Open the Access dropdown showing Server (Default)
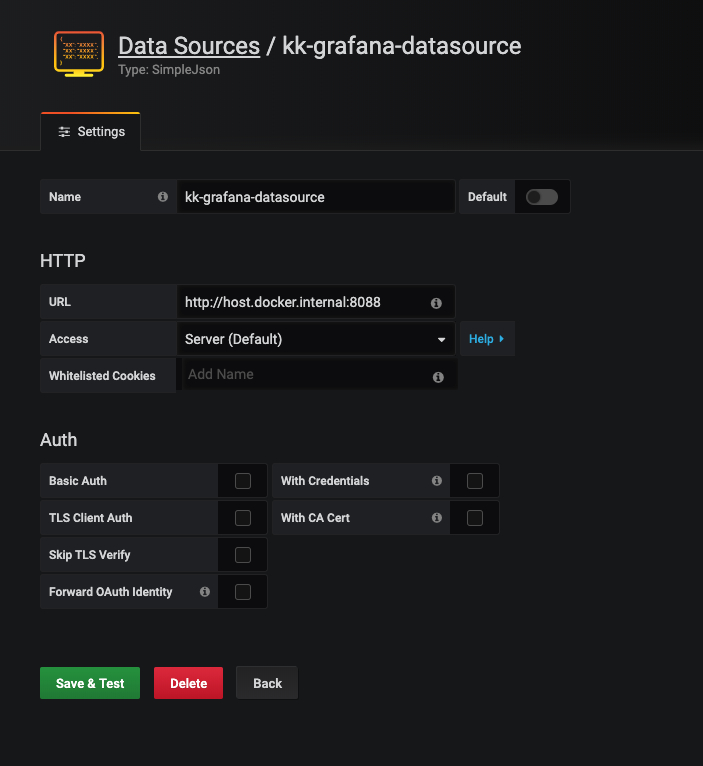703x766 pixels. point(316,339)
